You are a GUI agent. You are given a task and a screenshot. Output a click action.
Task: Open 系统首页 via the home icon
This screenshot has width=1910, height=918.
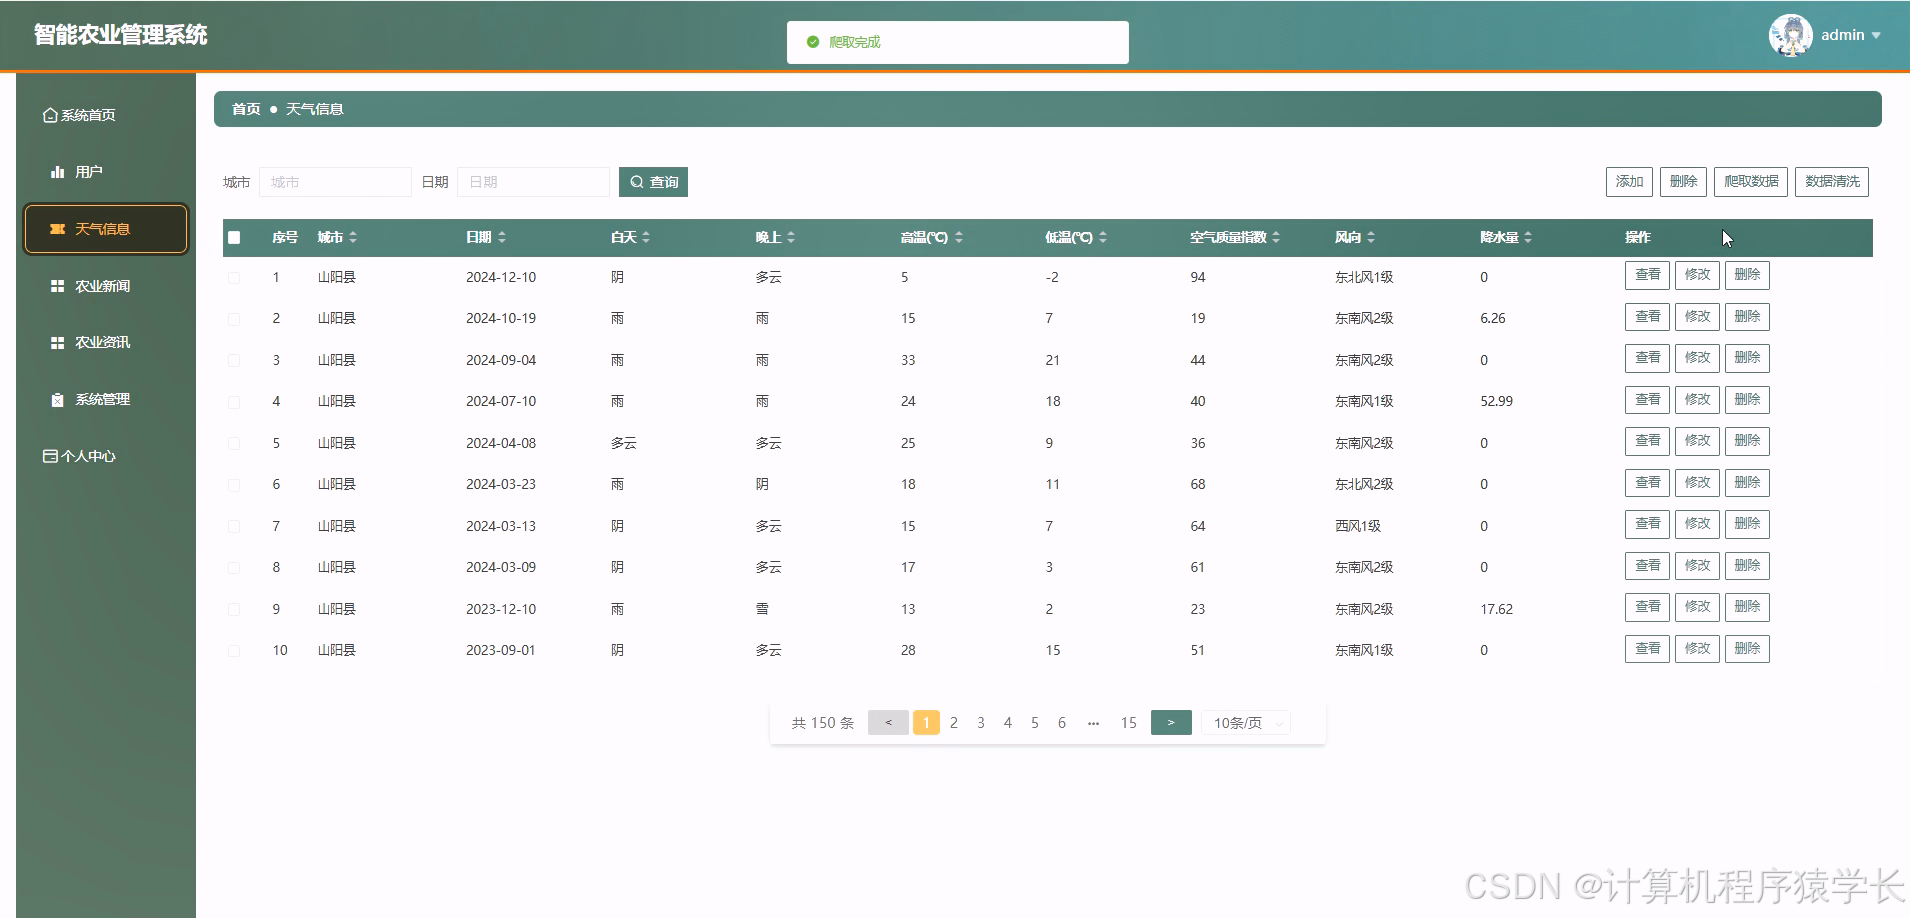[51, 114]
